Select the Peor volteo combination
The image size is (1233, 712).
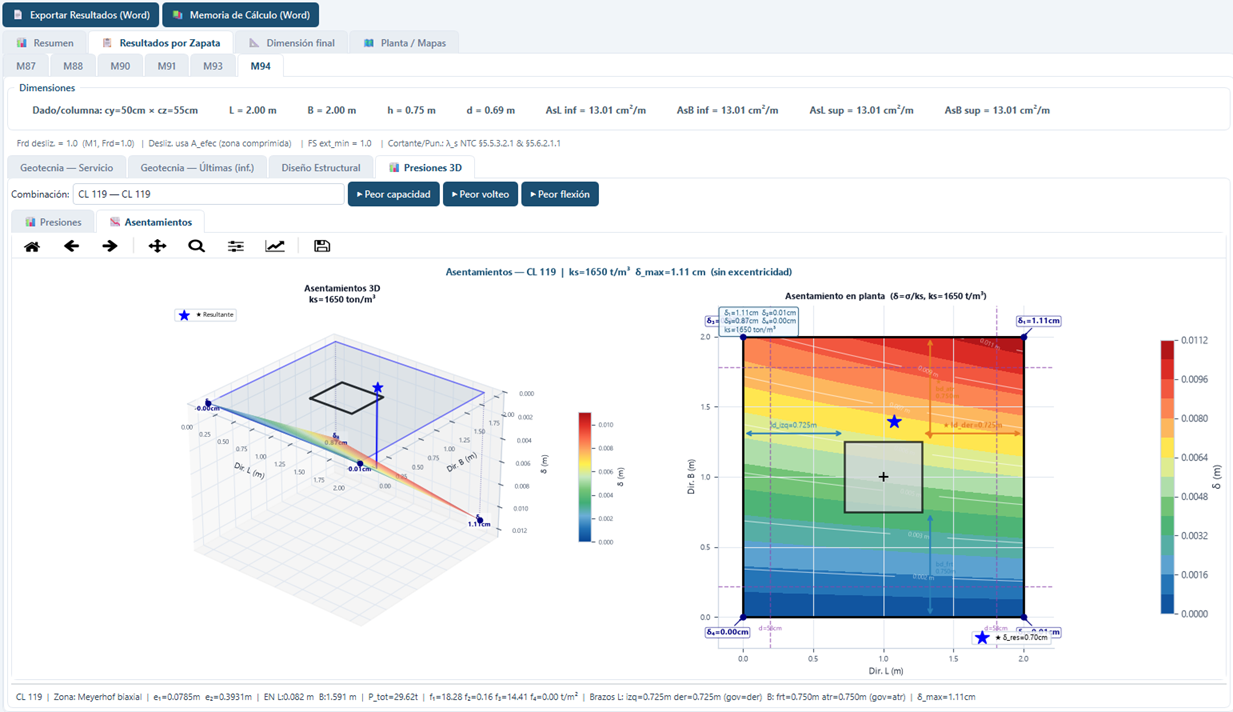(481, 194)
